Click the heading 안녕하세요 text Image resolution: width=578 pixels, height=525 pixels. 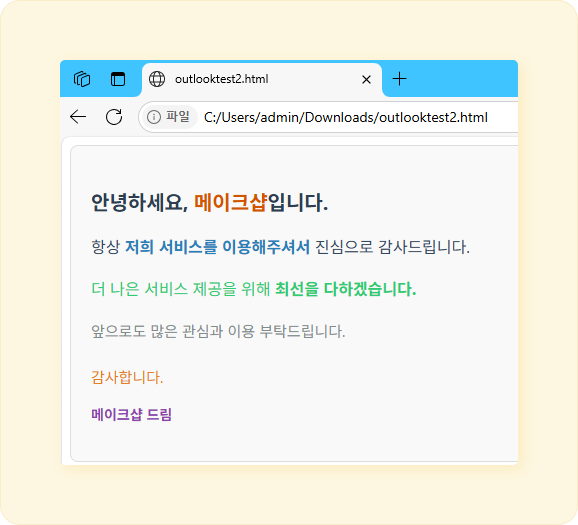[139, 202]
